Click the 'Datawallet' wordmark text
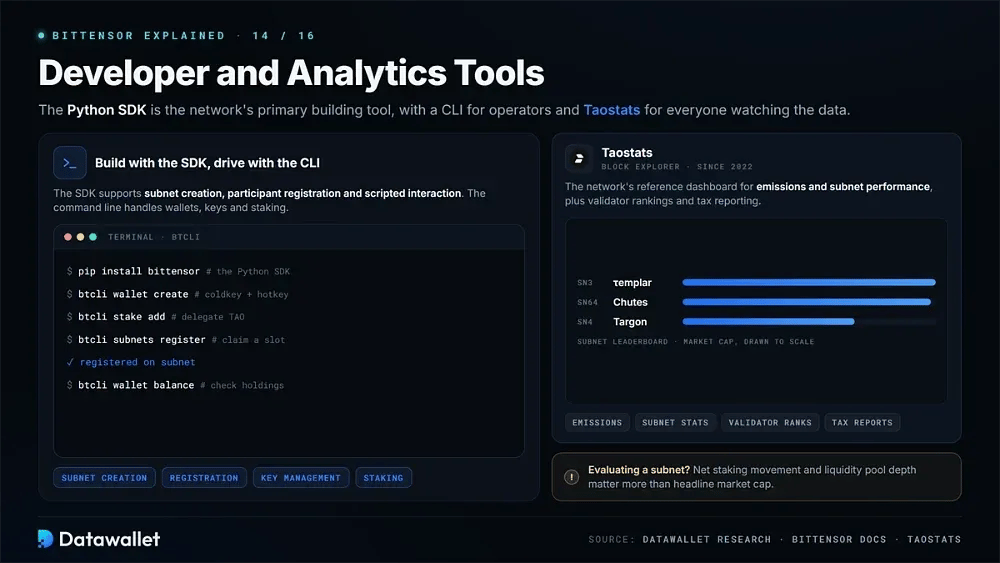 click(x=109, y=539)
